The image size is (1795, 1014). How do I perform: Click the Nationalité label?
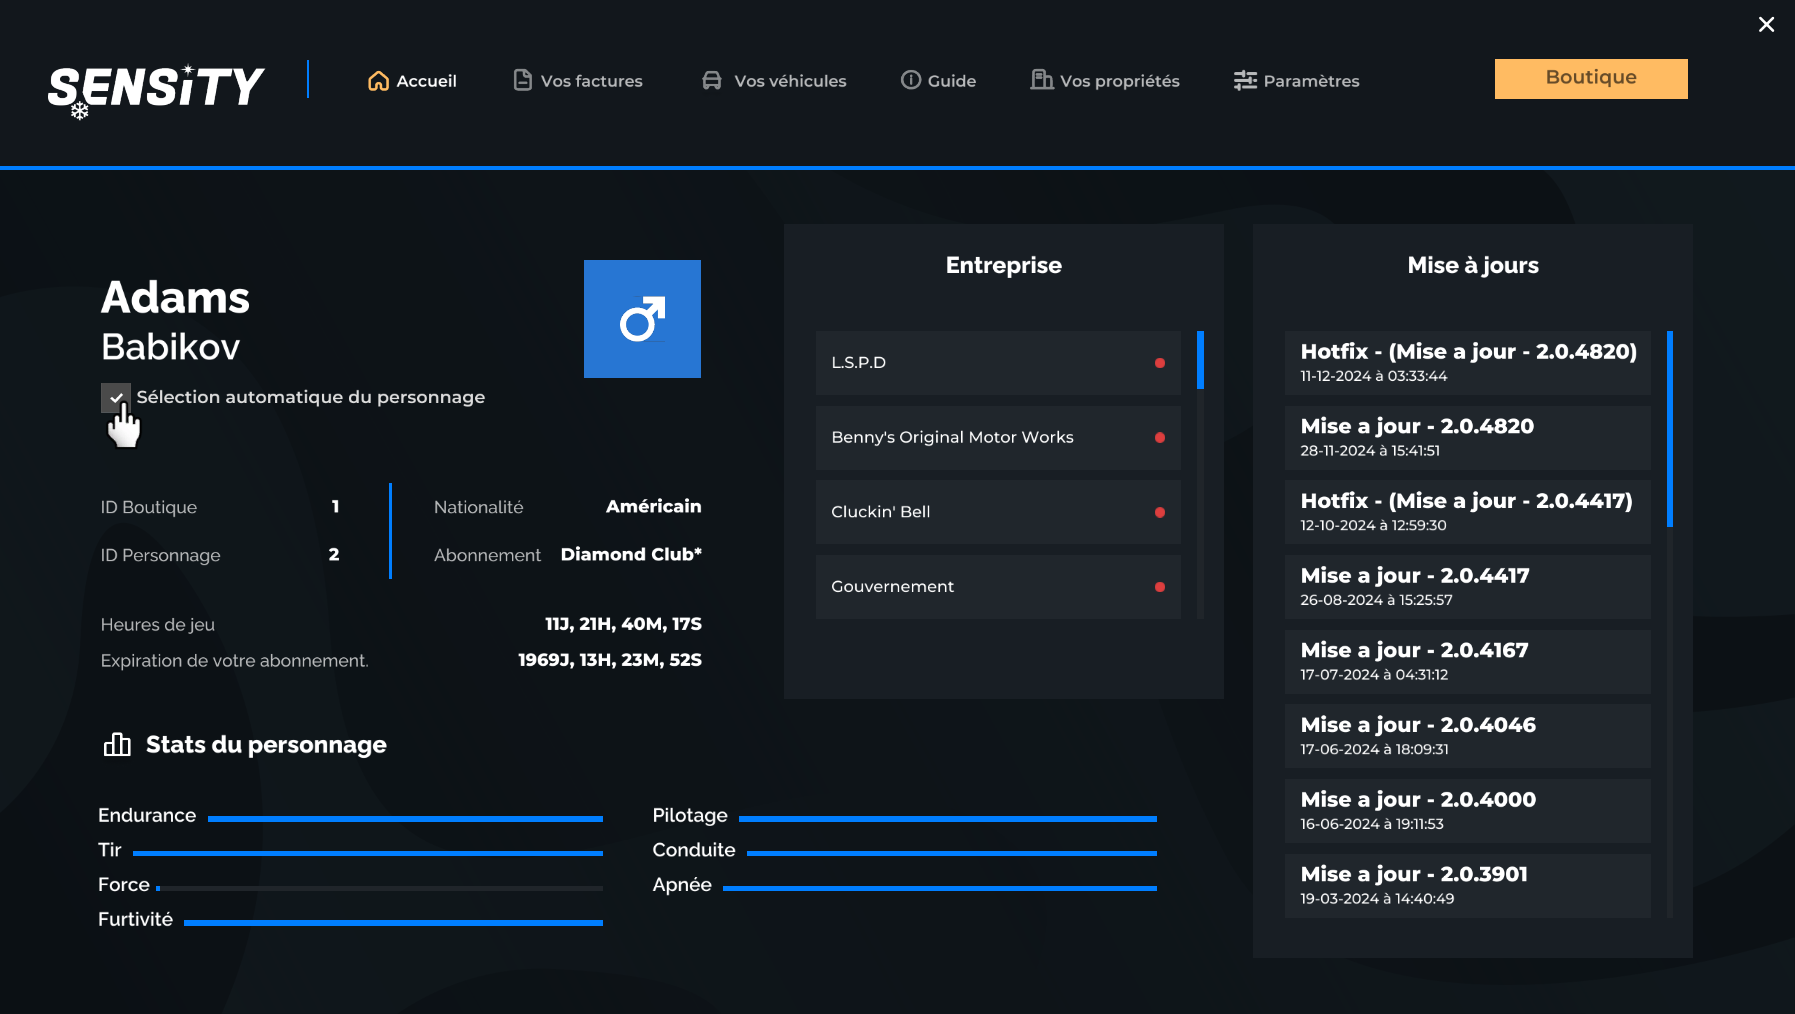(x=478, y=507)
